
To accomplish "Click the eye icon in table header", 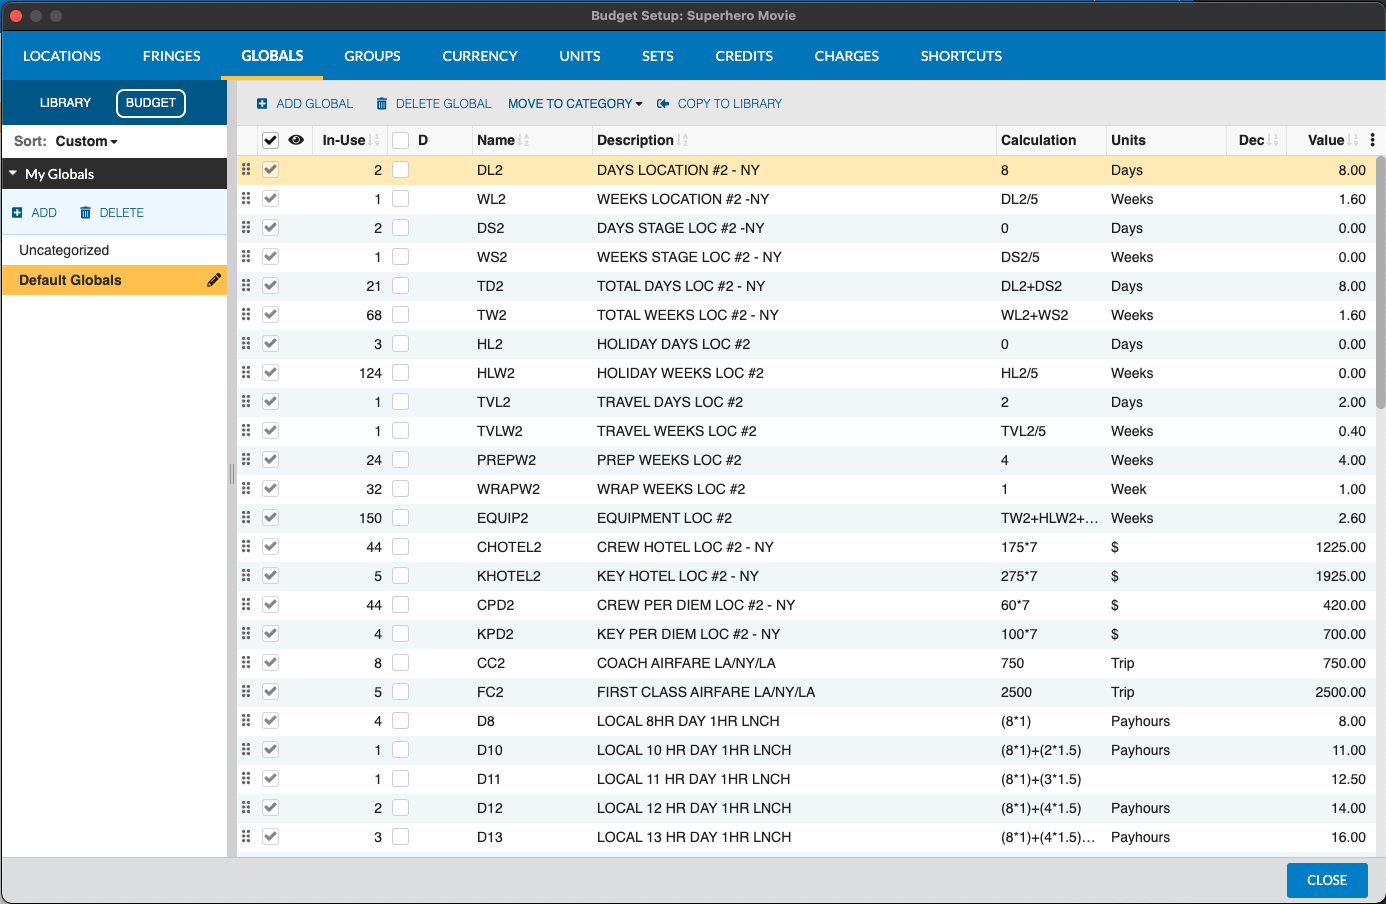I will (x=296, y=140).
